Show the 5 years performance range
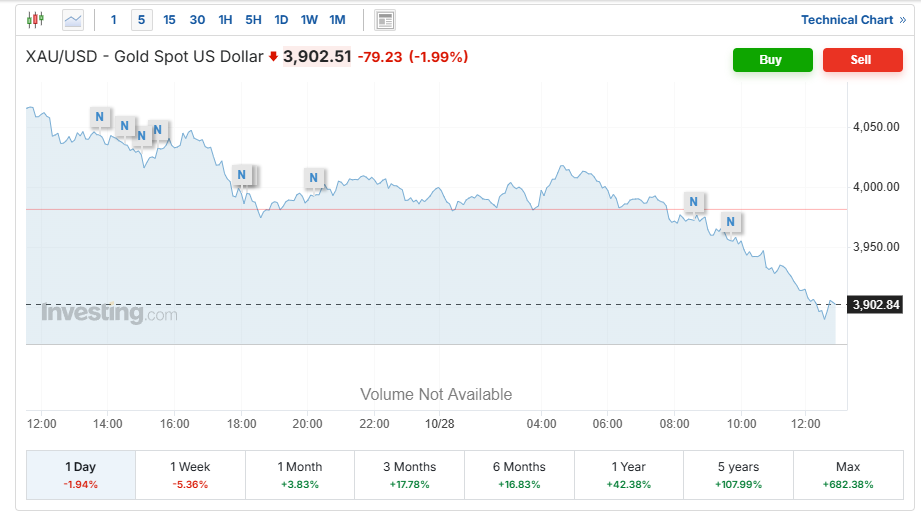The width and height of the screenshot is (921, 523). pyautogui.click(x=738, y=474)
